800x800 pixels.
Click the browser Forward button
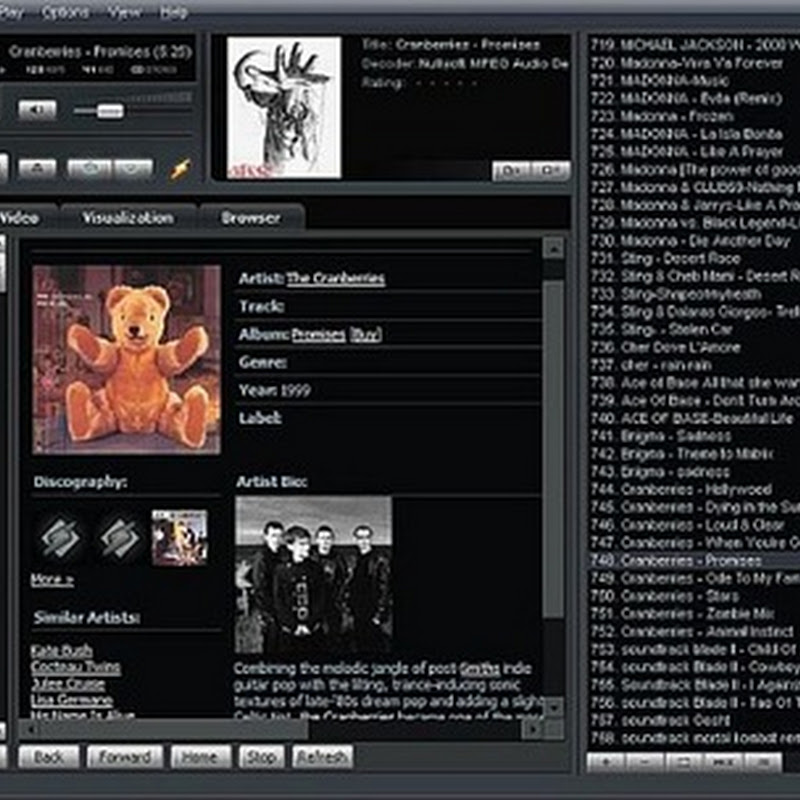pyautogui.click(x=125, y=757)
